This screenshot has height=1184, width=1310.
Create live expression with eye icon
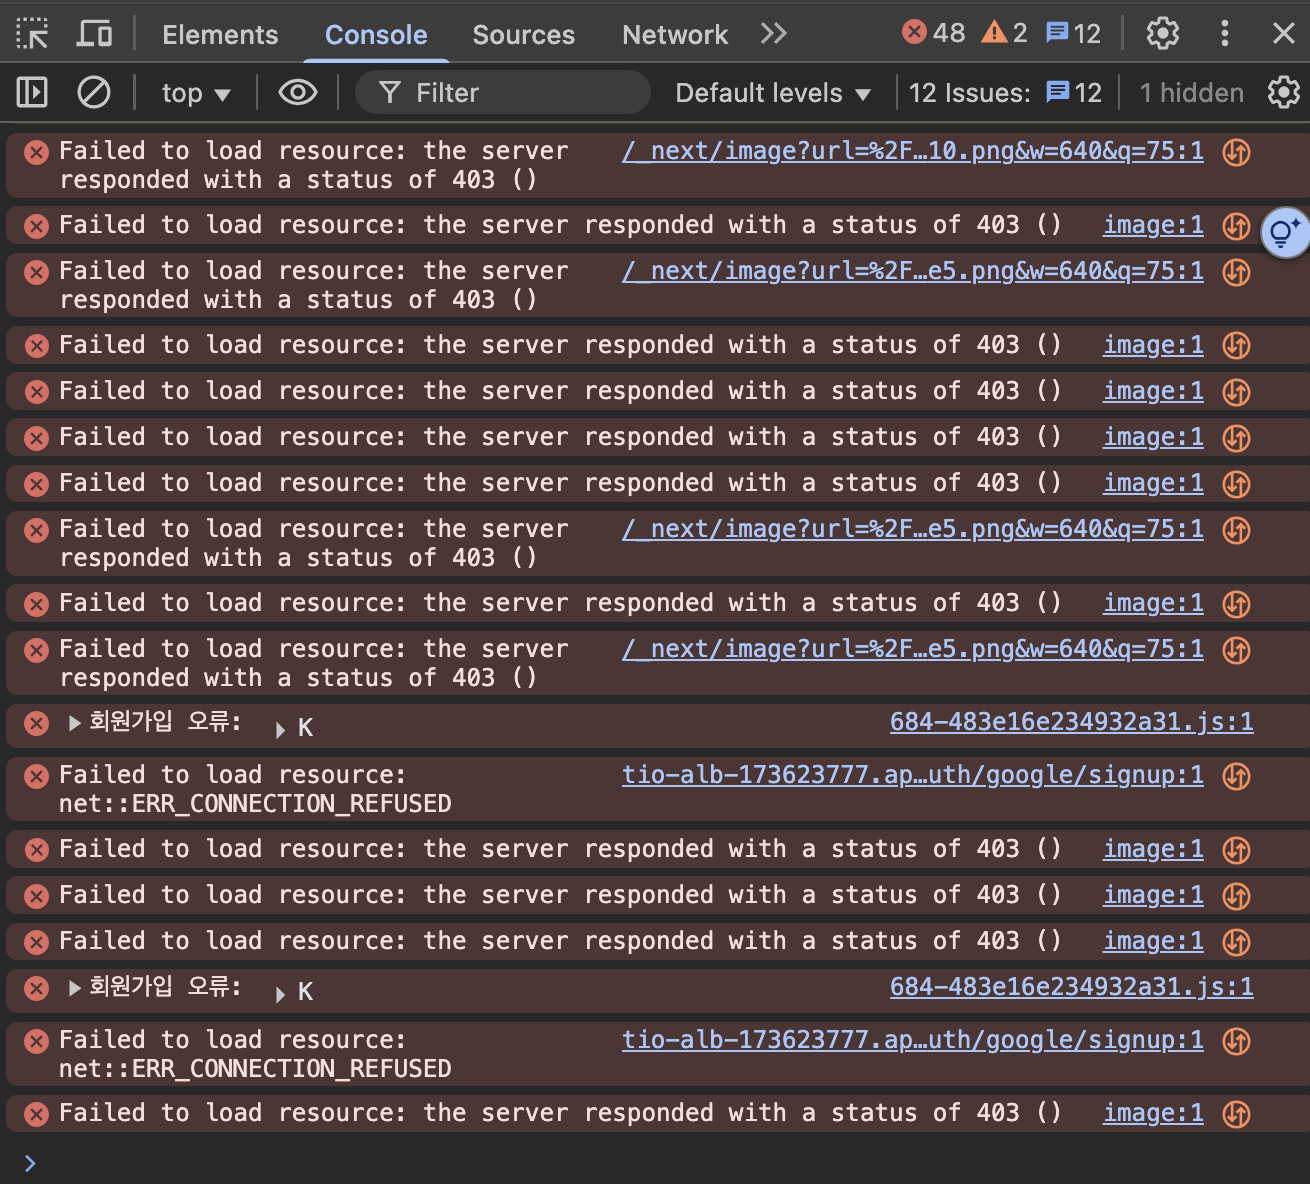click(298, 93)
